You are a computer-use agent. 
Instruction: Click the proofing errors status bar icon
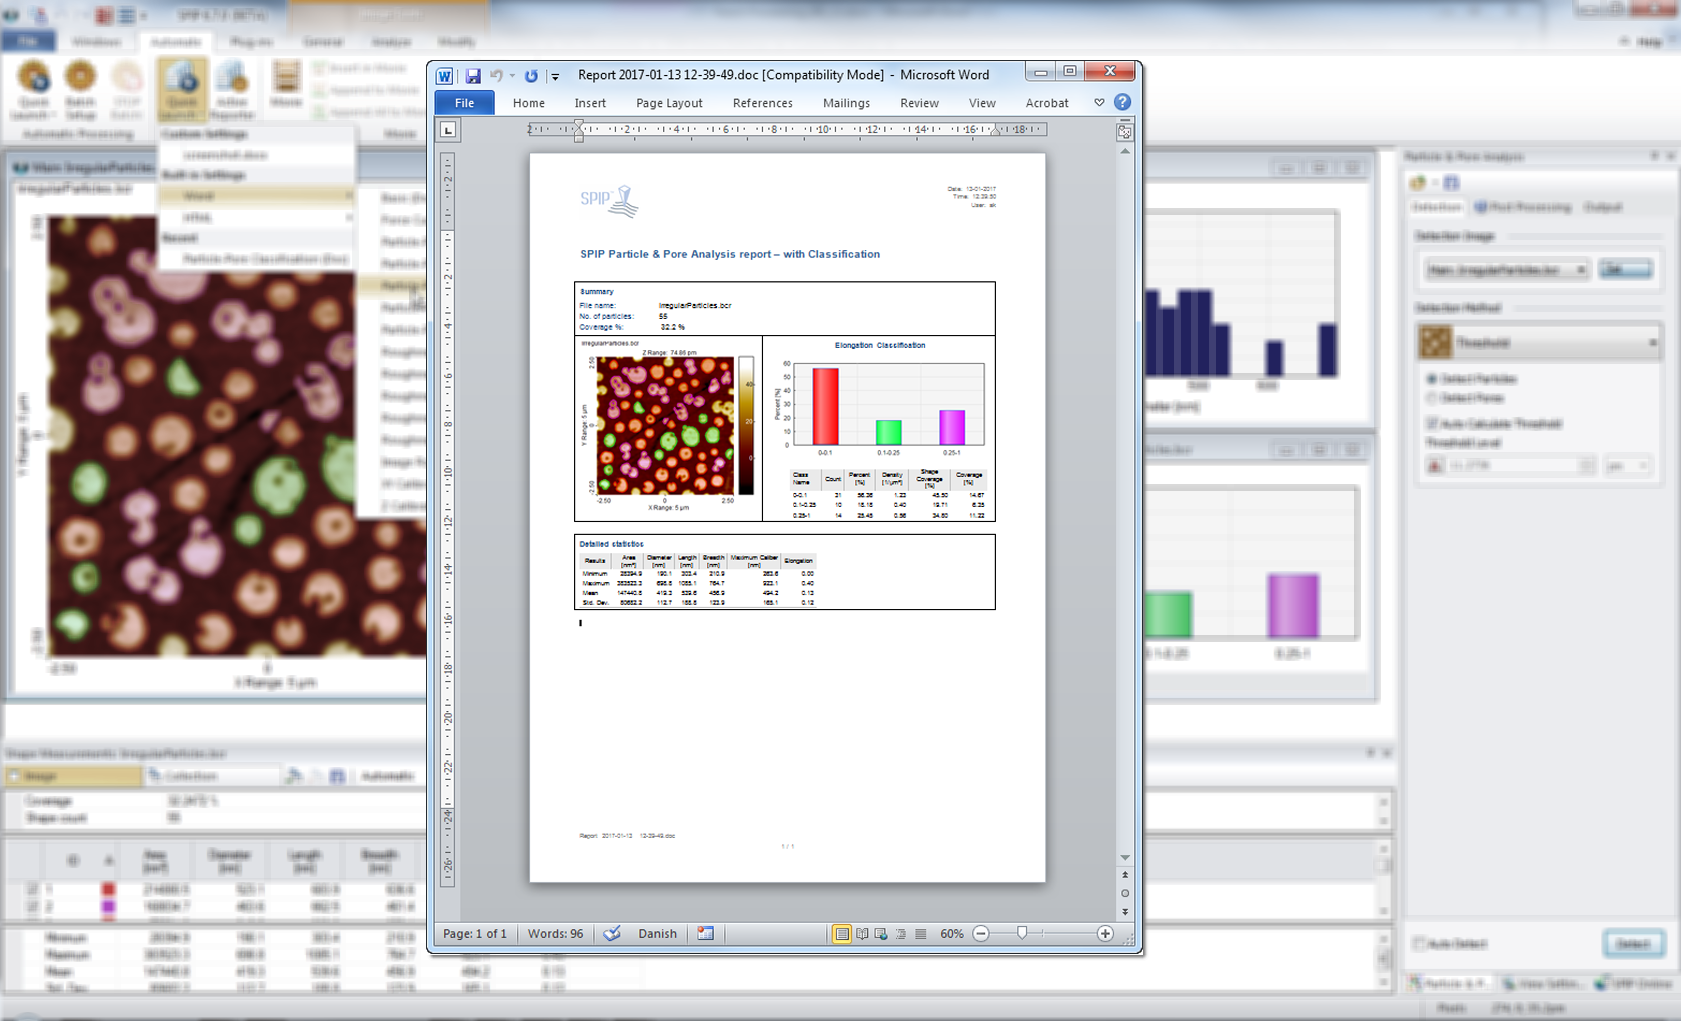(612, 934)
